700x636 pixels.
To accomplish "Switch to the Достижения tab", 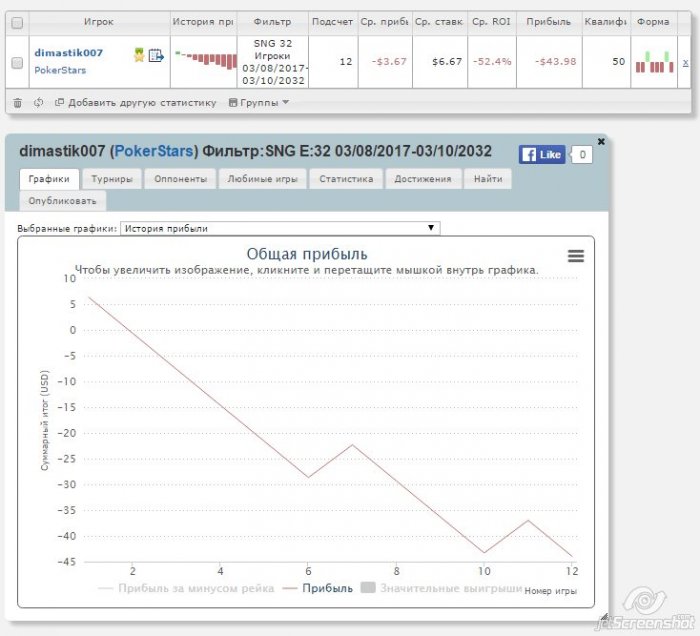I will point(423,179).
